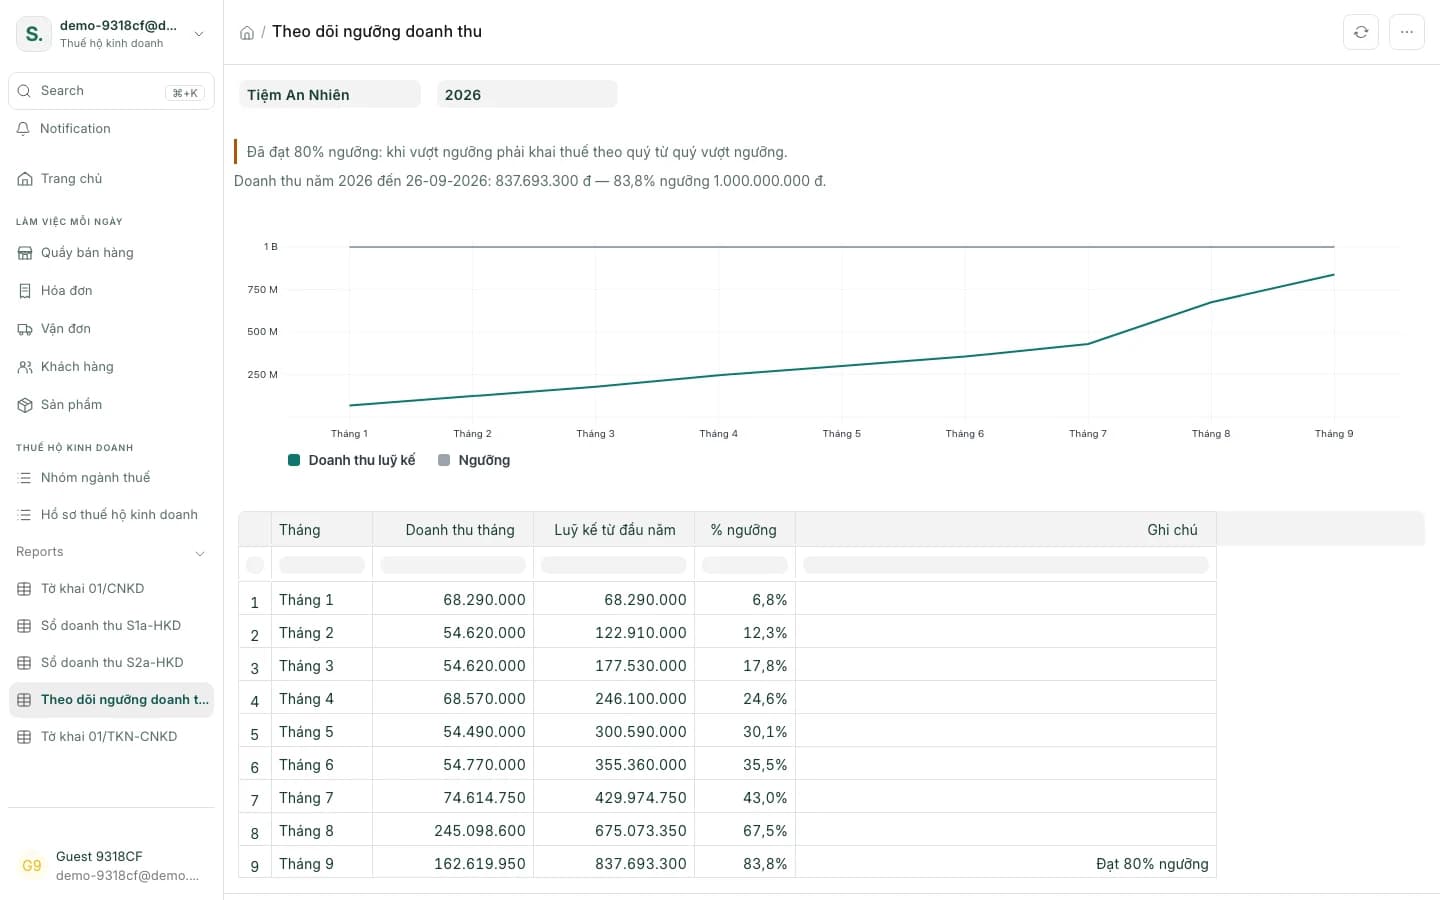This screenshot has width=1440, height=900.
Task: Open Khách hàng page
Action: pos(111,367)
